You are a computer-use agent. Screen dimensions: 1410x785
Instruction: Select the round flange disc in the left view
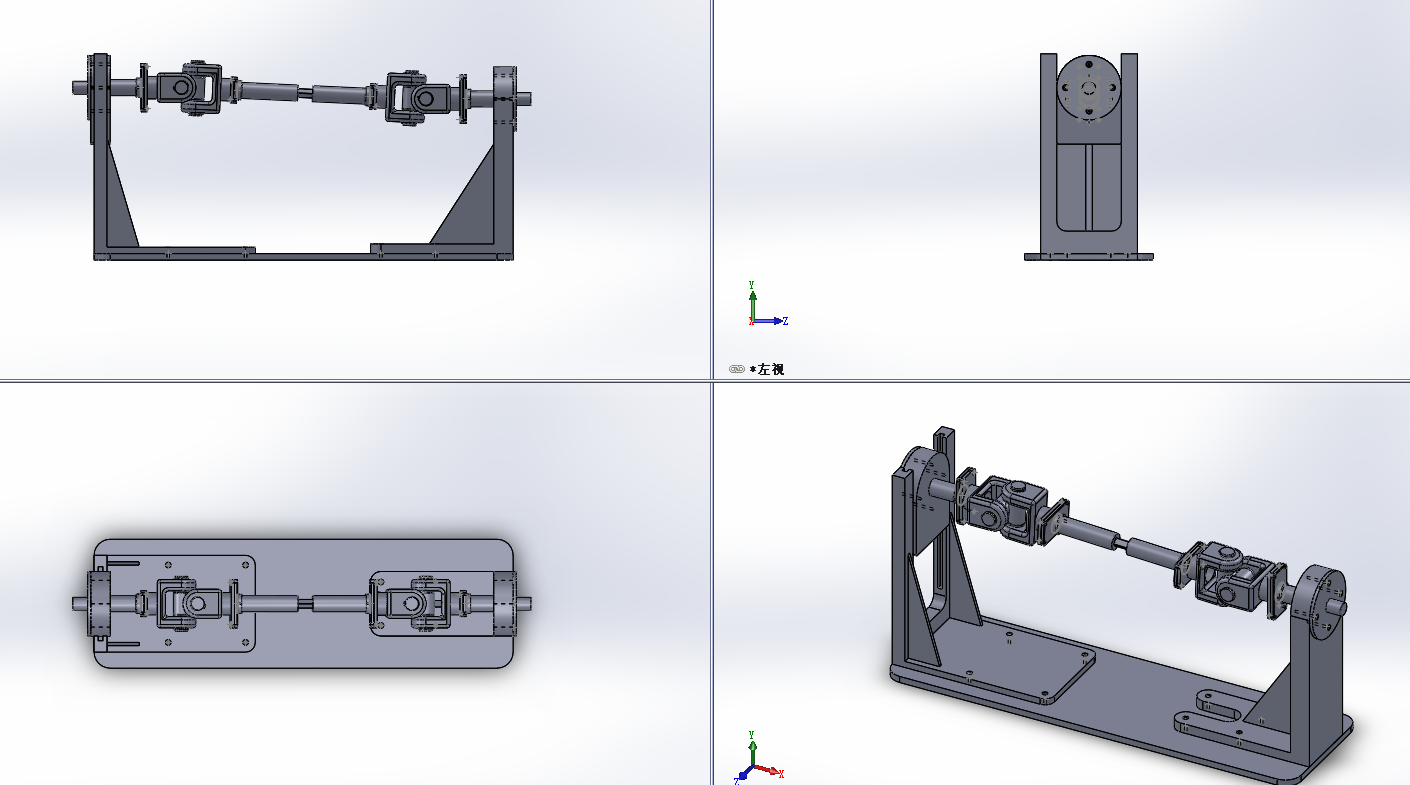coord(1089,88)
